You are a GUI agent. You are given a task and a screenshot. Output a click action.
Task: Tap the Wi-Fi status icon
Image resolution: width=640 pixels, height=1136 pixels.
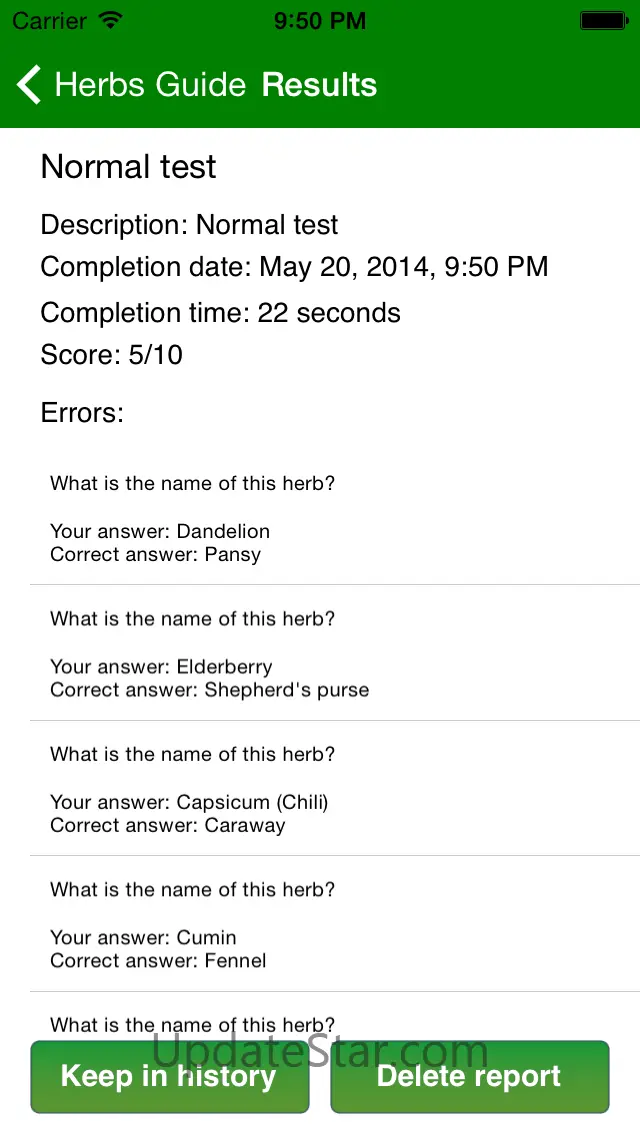pyautogui.click(x=111, y=20)
